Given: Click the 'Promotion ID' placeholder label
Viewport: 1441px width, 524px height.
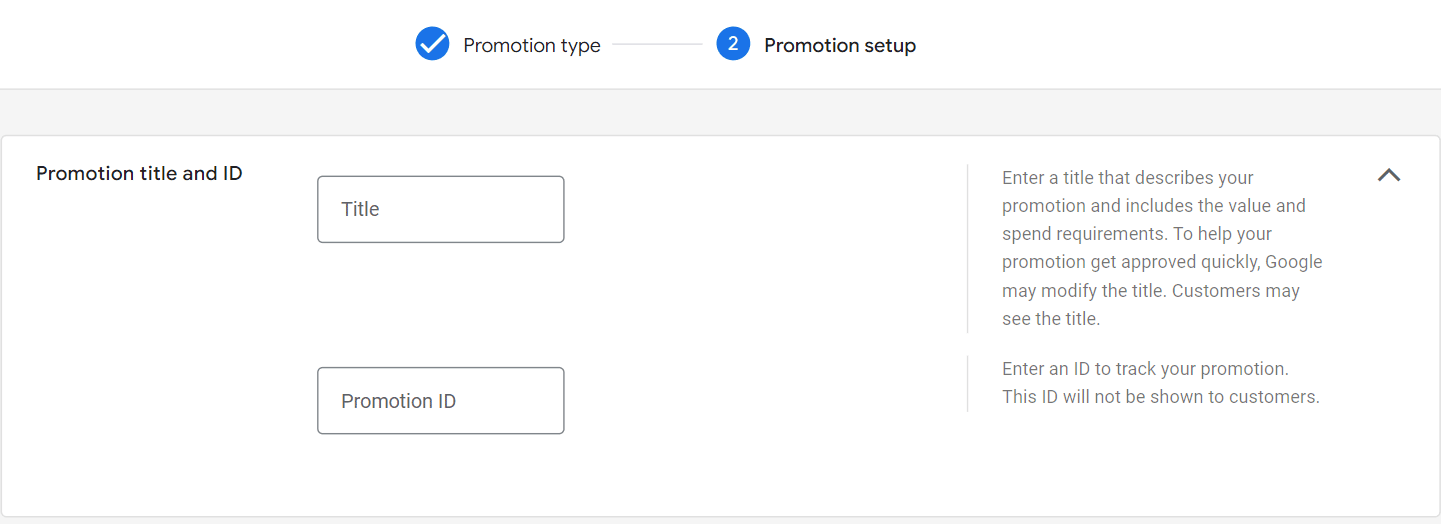Looking at the screenshot, I should pos(398,401).
